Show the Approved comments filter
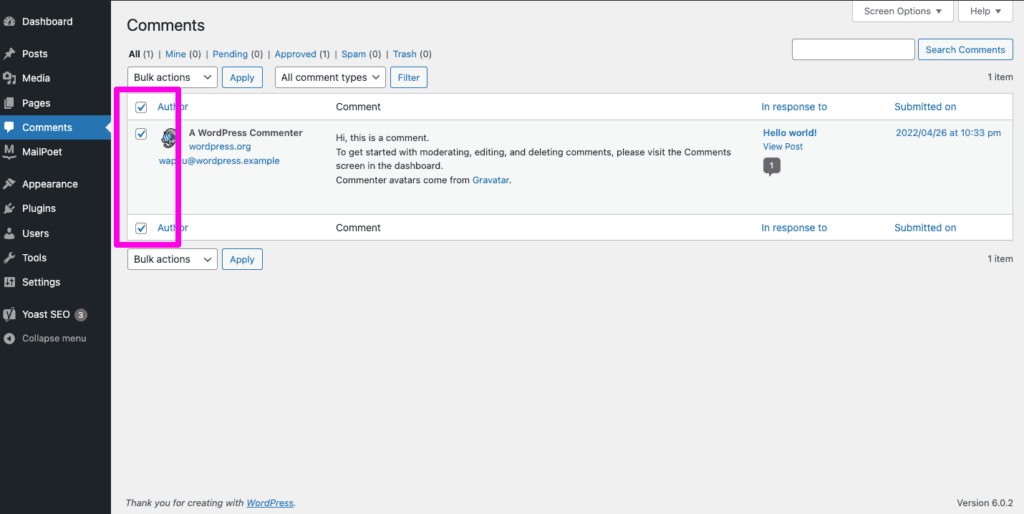The image size is (1024, 514). [295, 54]
